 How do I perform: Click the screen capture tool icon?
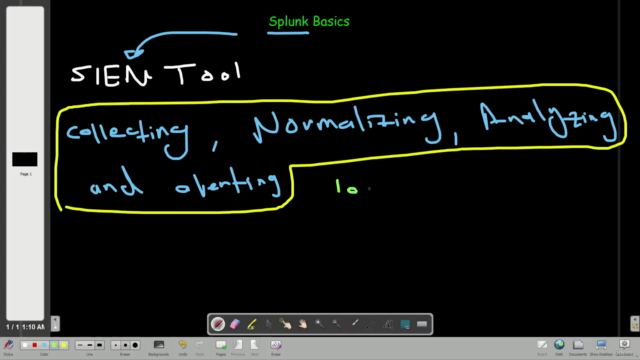[405, 324]
